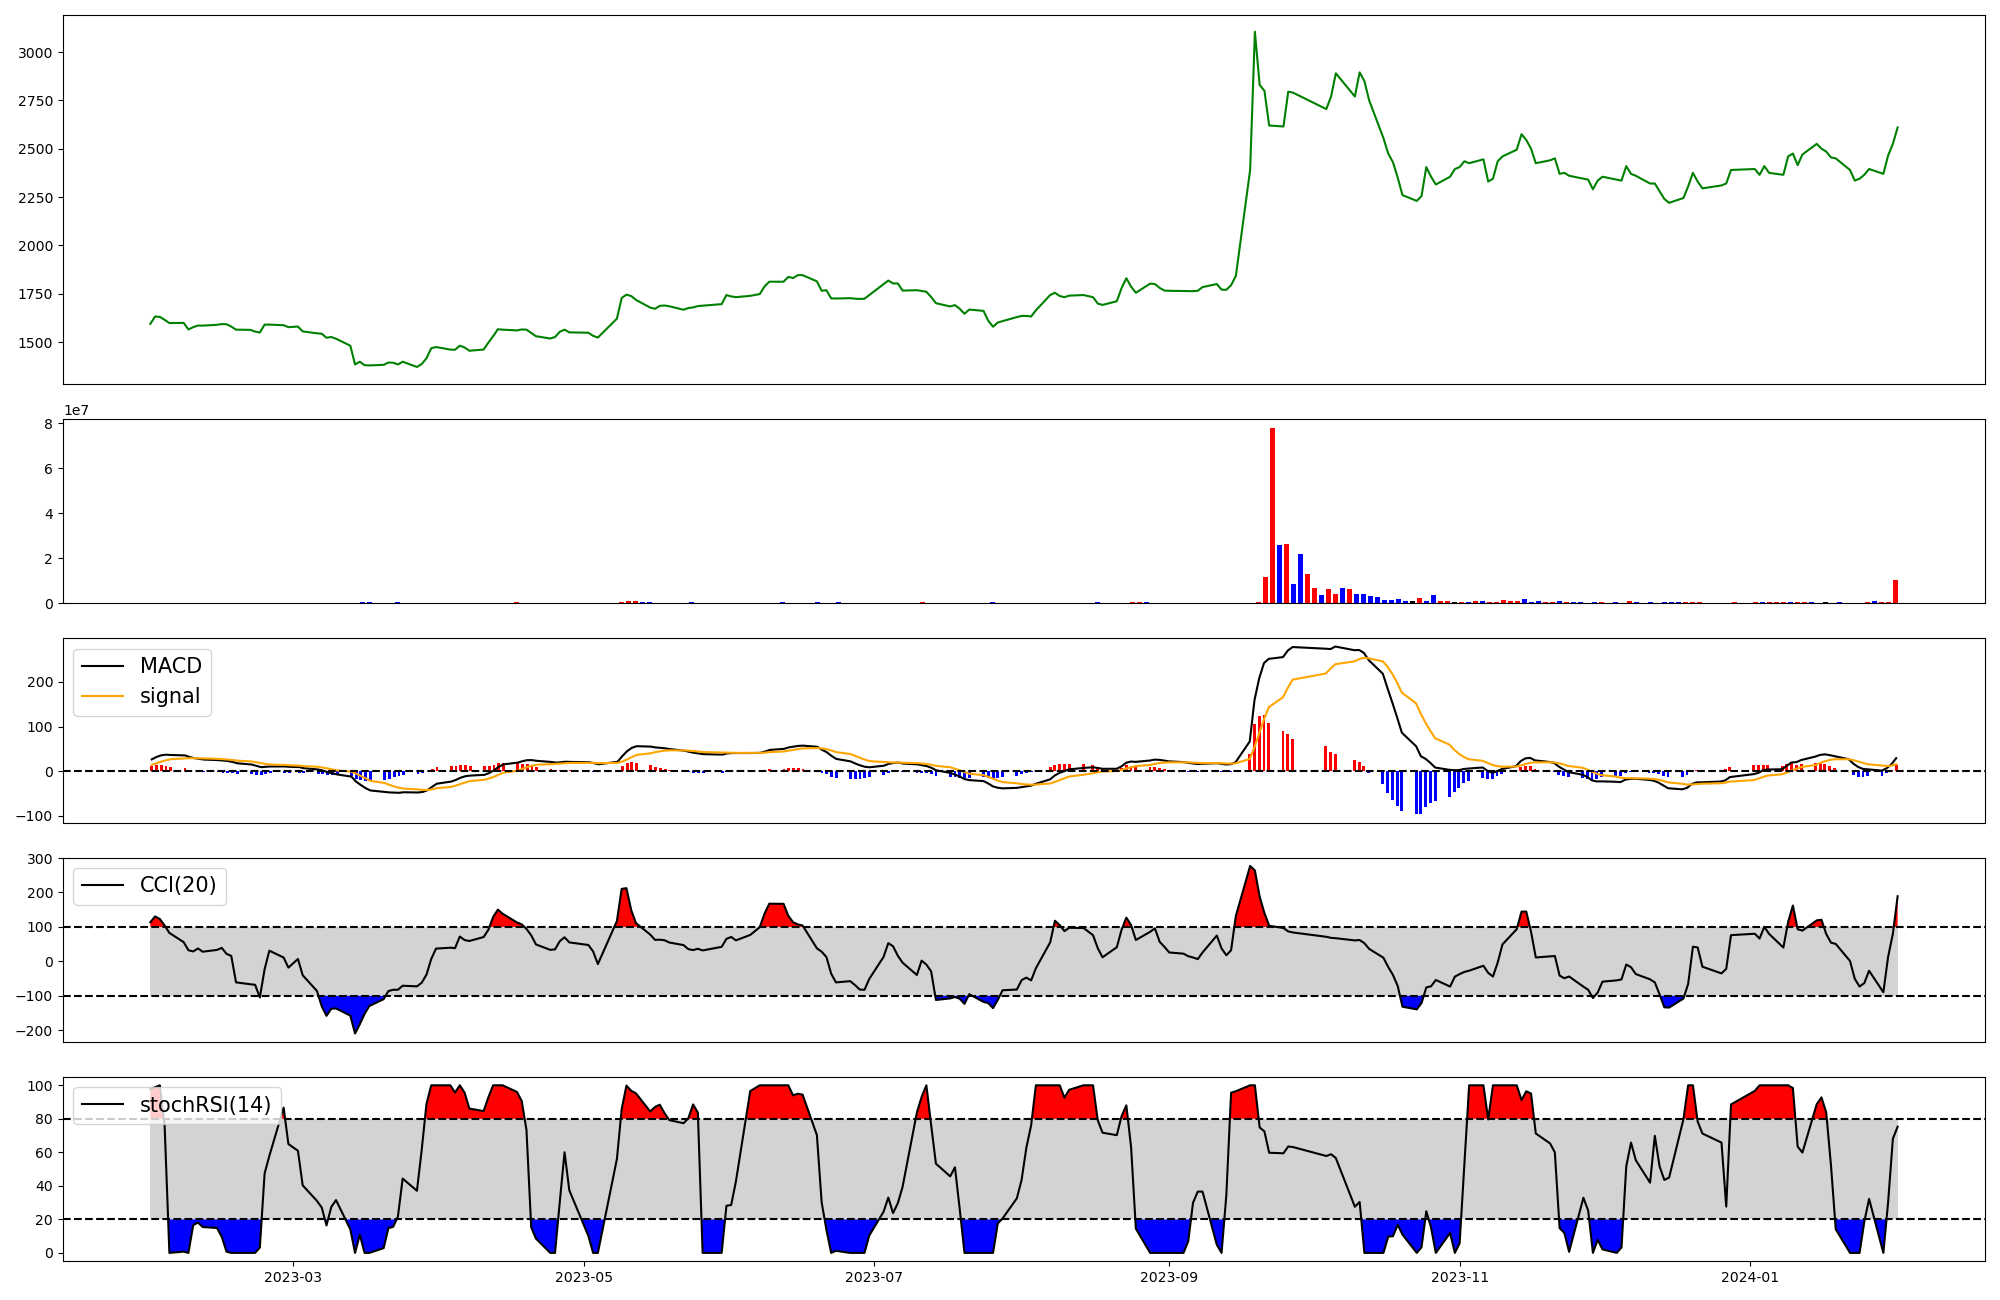Click the 80 tick on stochRSI axis

pyautogui.click(x=45, y=1119)
